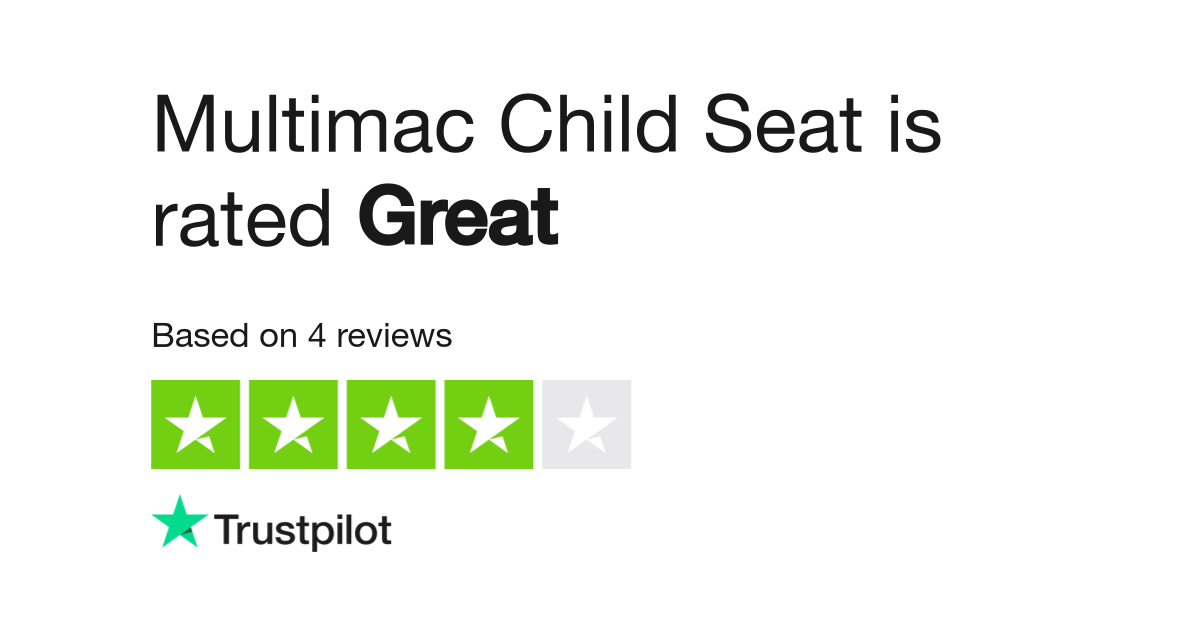Click the number 4 in review count
1200x627 pixels.
point(317,336)
